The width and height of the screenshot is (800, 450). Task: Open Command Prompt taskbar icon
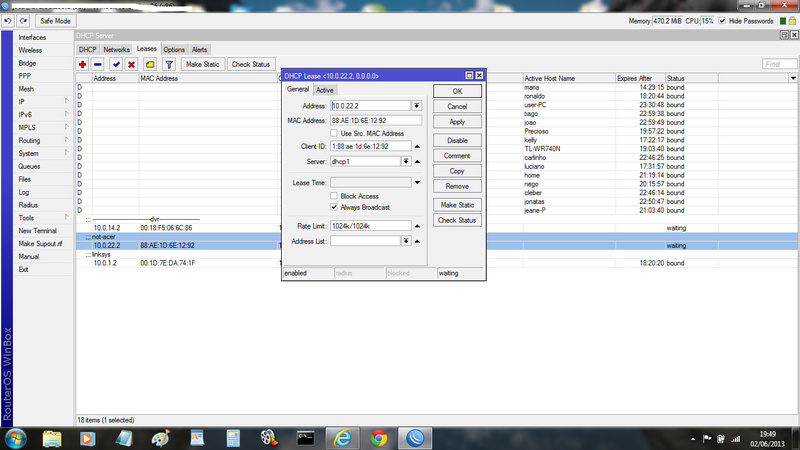click(306, 438)
